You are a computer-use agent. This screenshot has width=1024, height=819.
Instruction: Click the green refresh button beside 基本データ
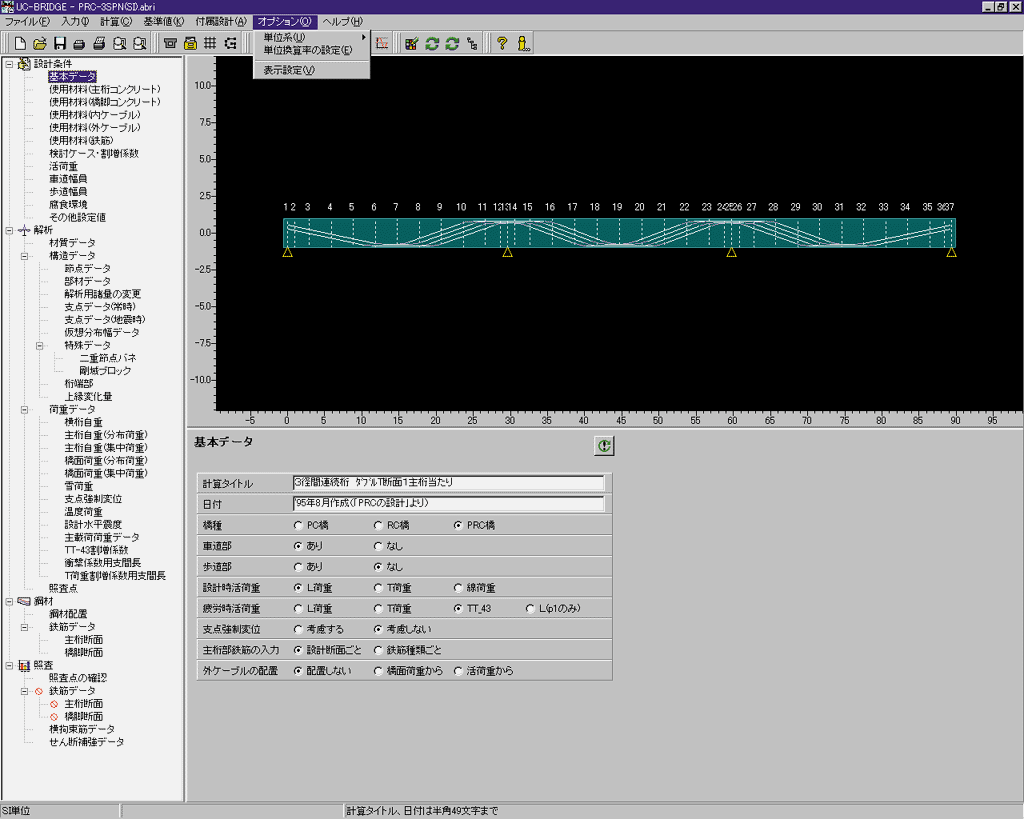tap(604, 447)
